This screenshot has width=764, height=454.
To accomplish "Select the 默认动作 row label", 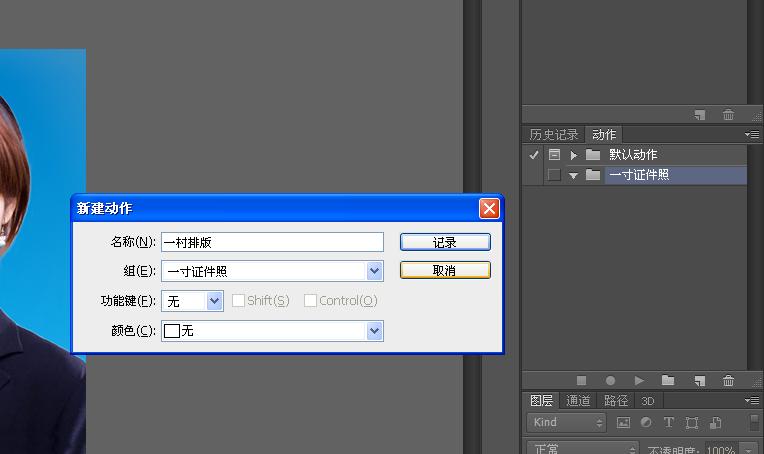I will pyautogui.click(x=633, y=155).
